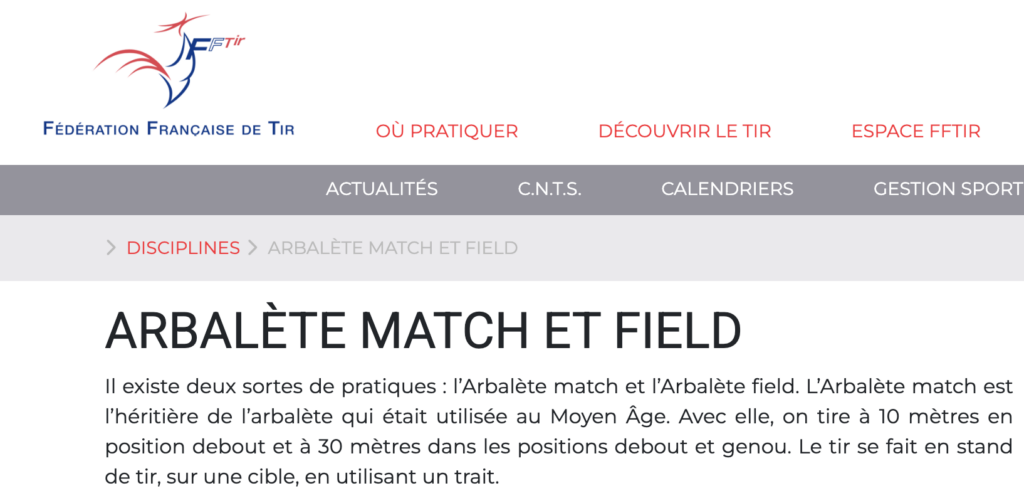Click the large ARBALÈTE MATCH ET FIELD heading
Image resolution: width=1024 pixels, height=503 pixels.
coord(423,331)
